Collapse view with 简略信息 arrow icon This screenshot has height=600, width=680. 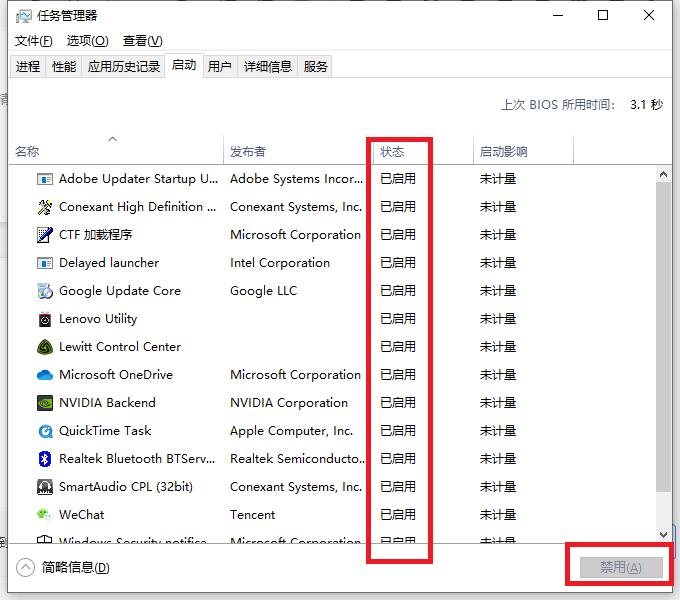pos(25,567)
